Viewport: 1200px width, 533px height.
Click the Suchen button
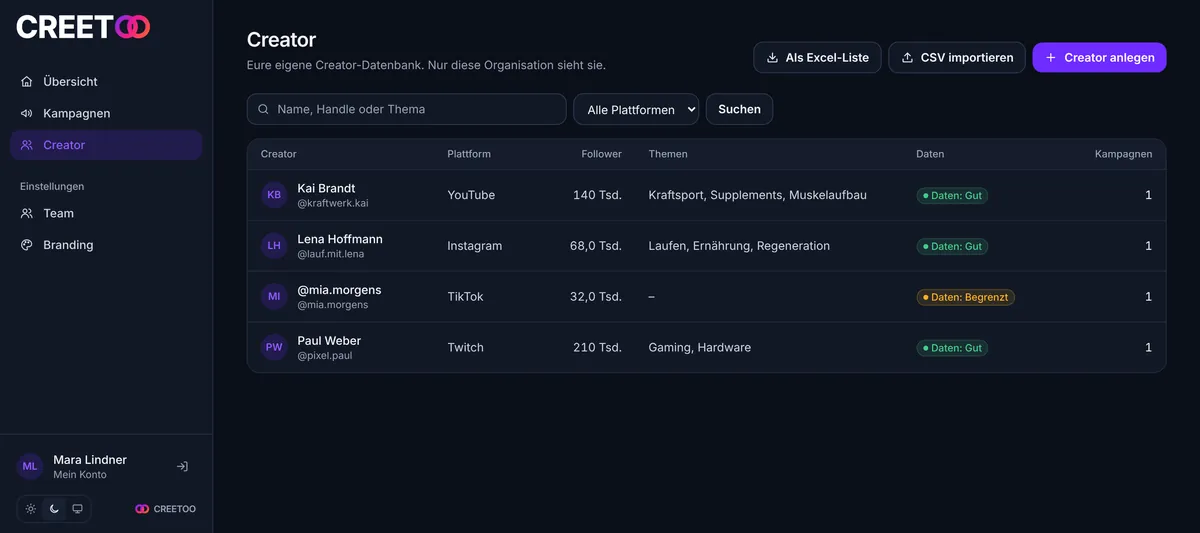[739, 110]
